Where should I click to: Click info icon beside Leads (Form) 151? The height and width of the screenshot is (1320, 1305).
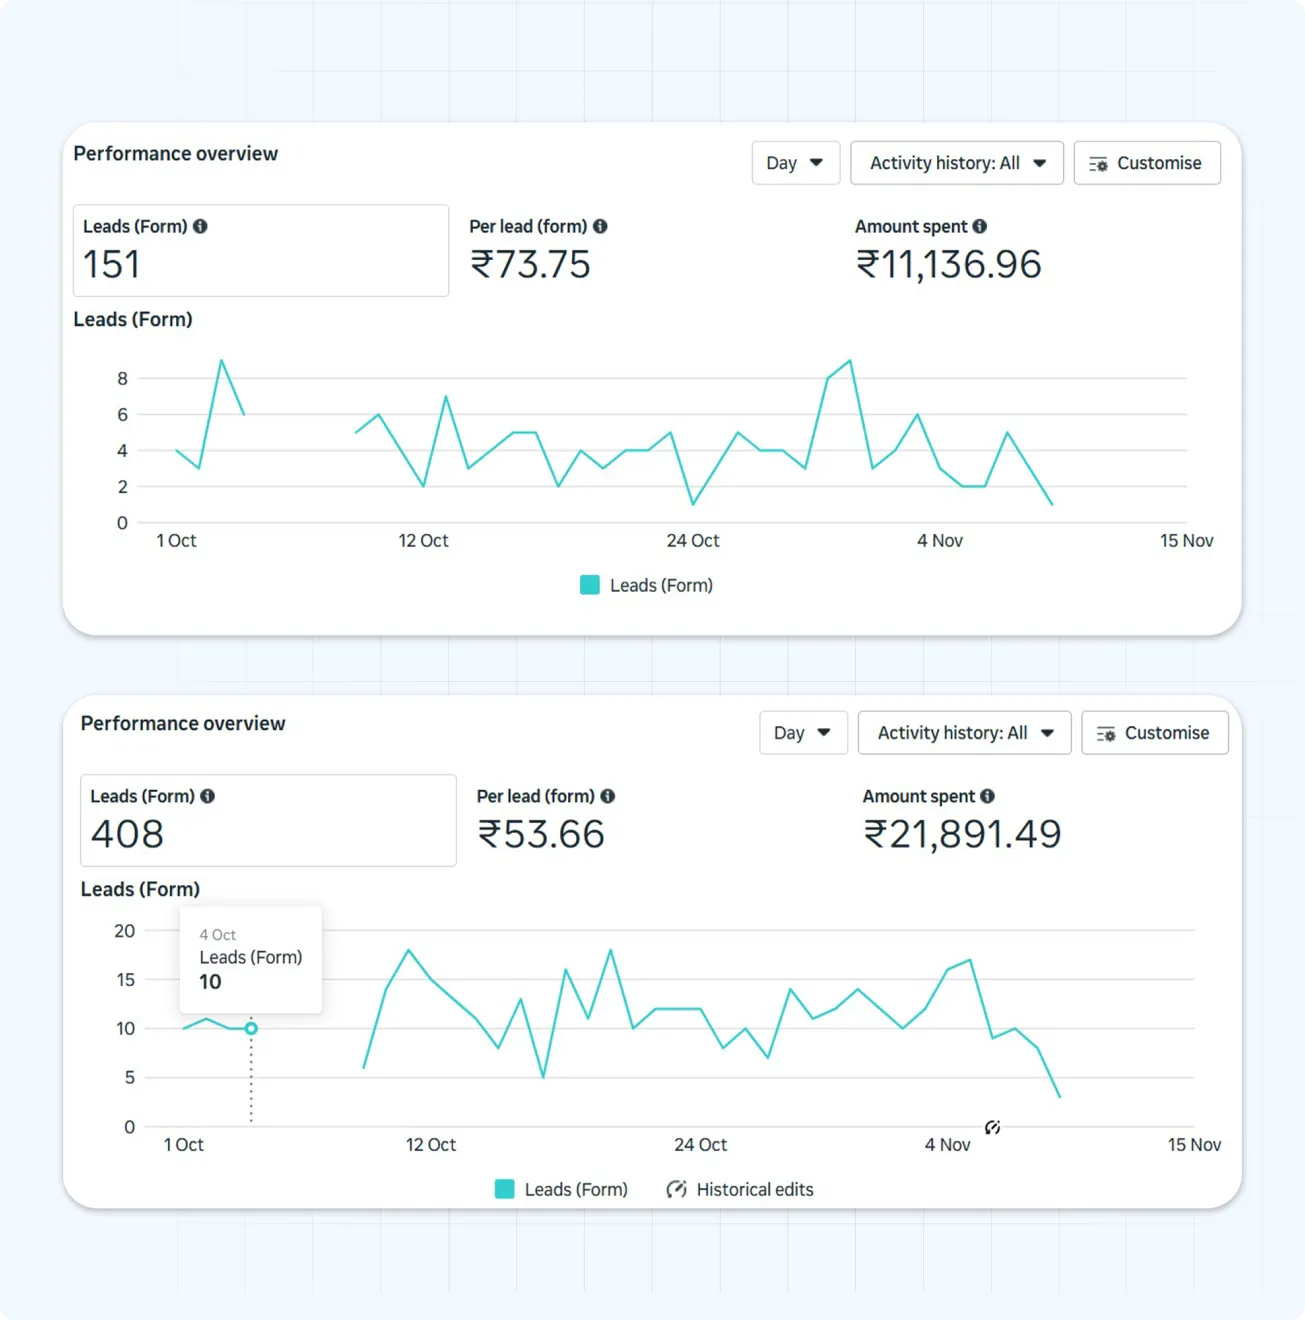coord(200,227)
